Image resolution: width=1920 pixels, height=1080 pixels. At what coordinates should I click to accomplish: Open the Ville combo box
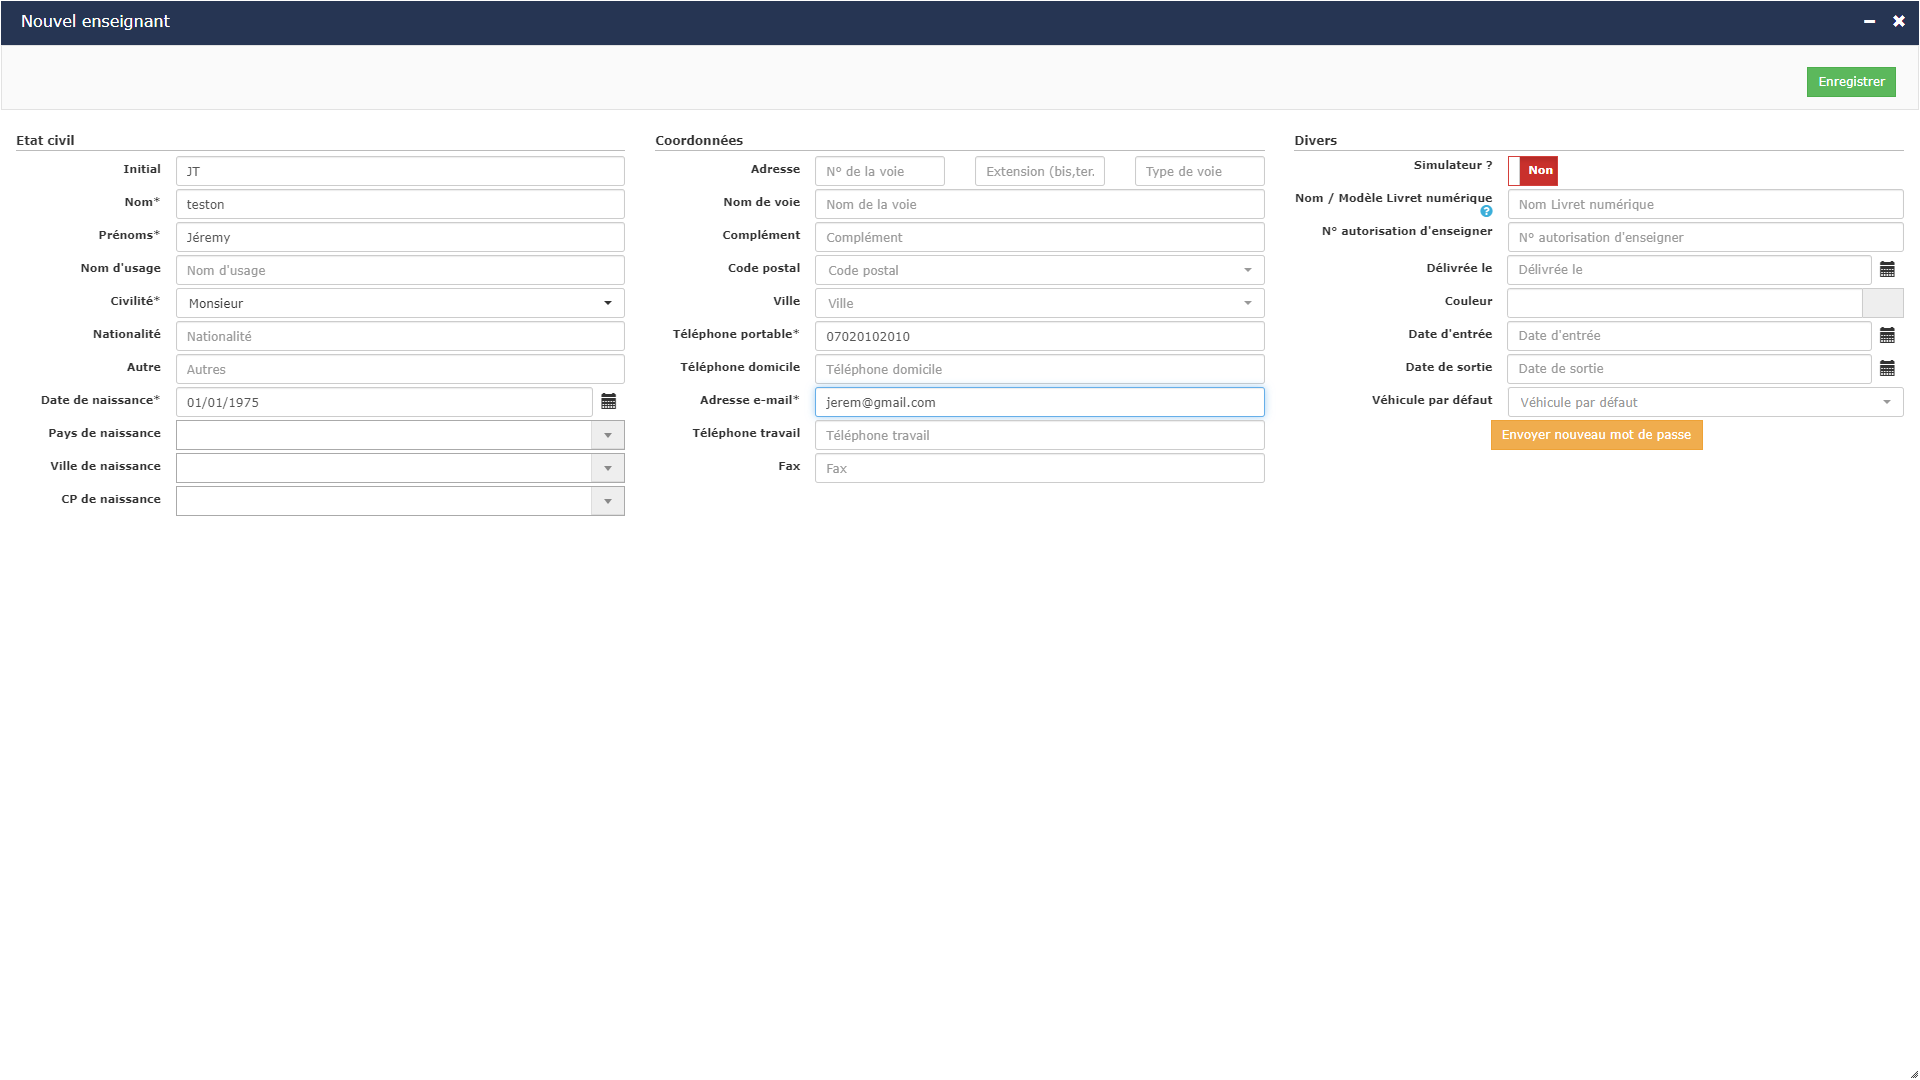coord(1040,303)
